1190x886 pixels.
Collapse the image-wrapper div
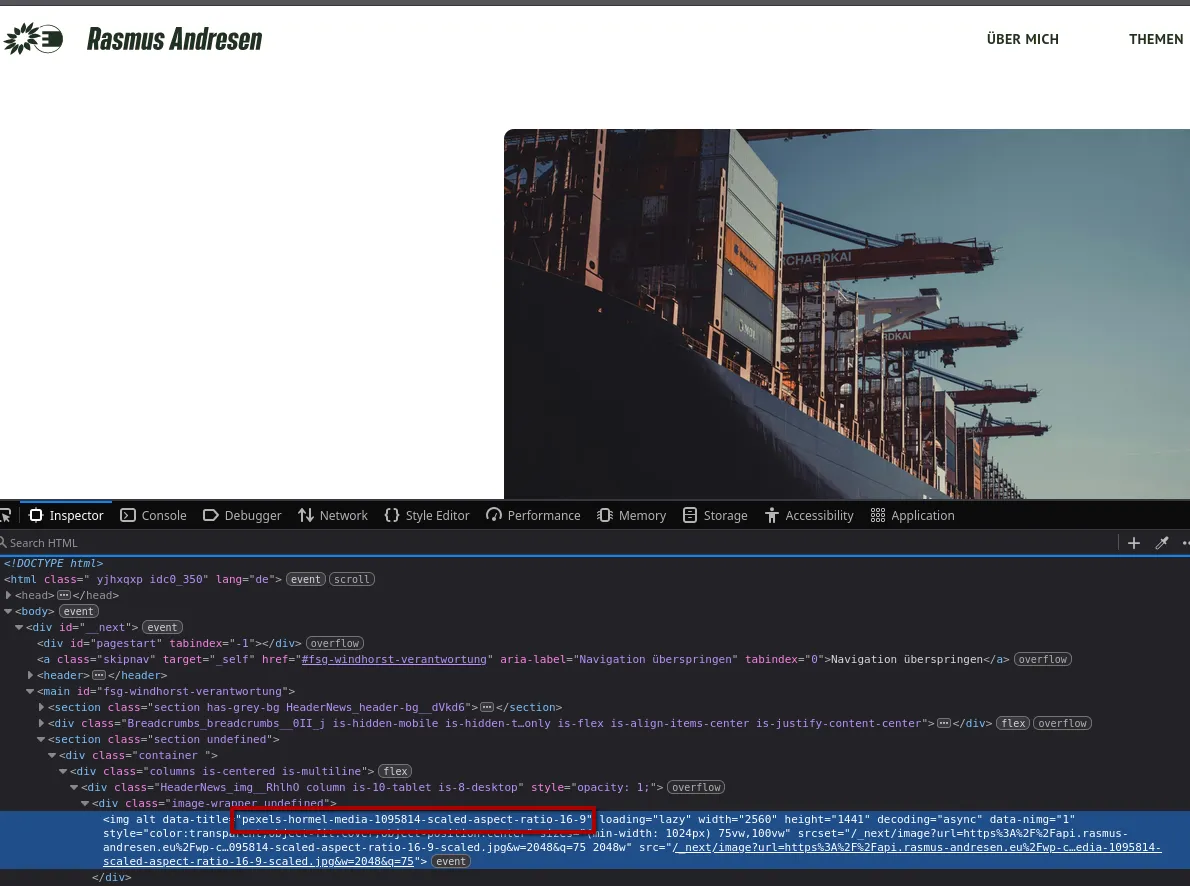[85, 803]
